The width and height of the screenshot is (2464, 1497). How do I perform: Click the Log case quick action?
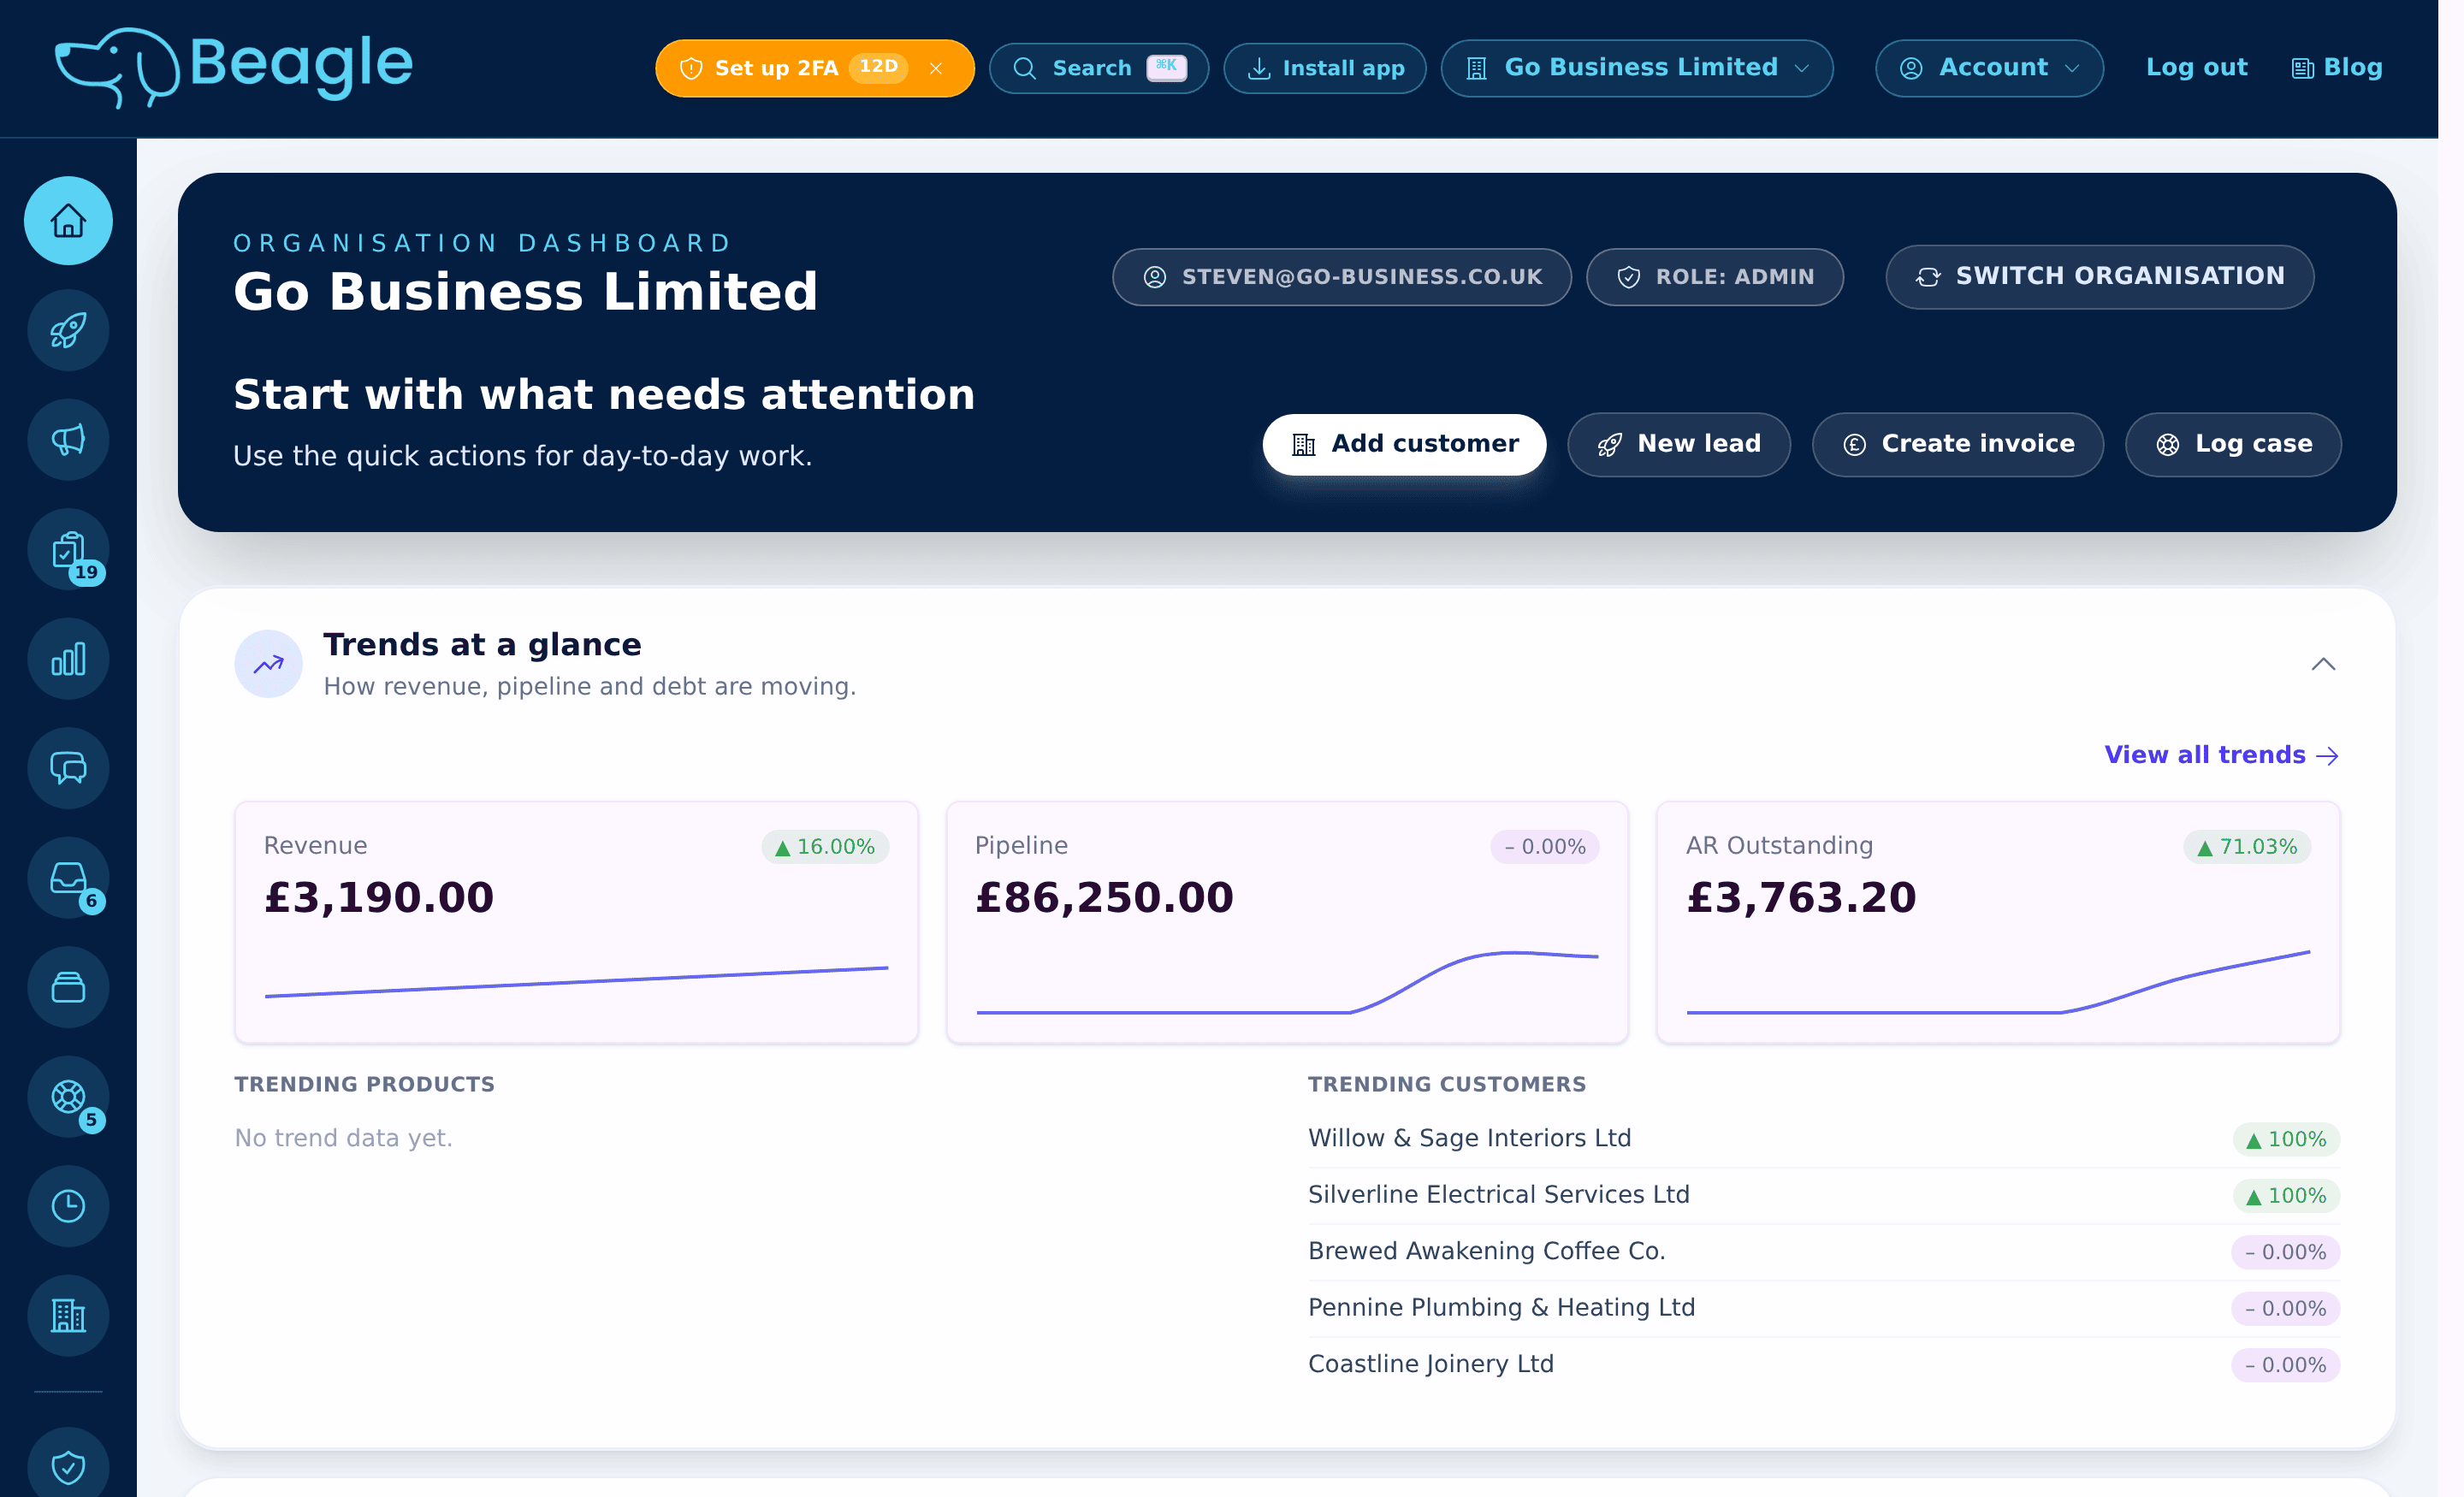(2233, 444)
